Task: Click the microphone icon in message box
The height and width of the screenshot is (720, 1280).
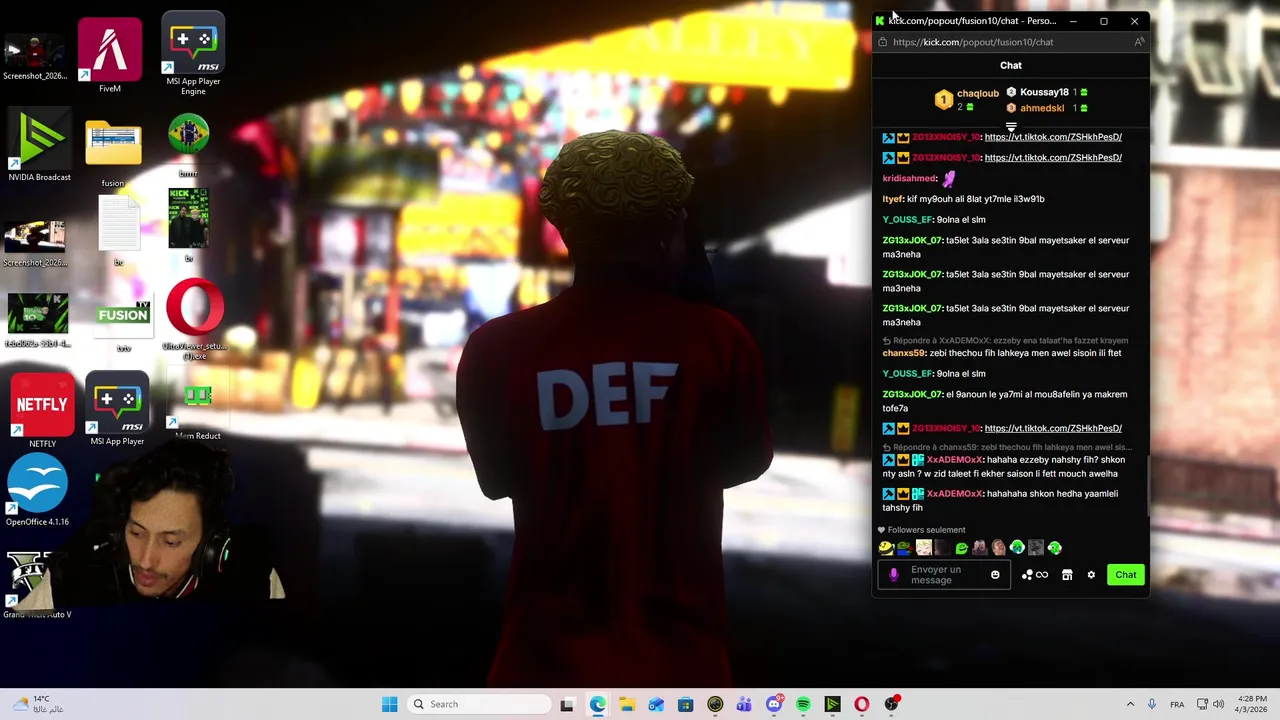Action: point(894,575)
